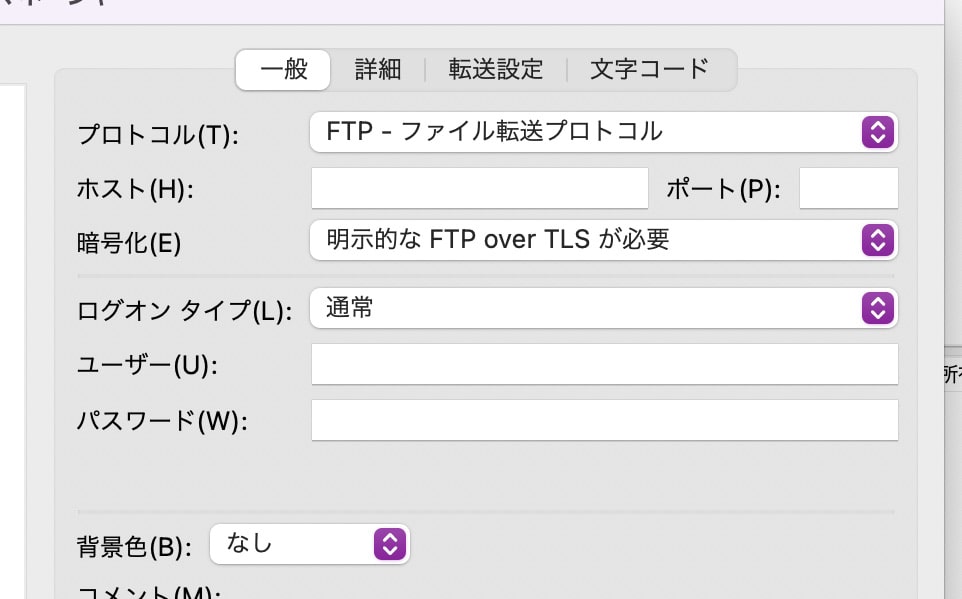The image size is (962, 599).
Task: Open the プロトコル protocol dropdown
Action: click(604, 132)
